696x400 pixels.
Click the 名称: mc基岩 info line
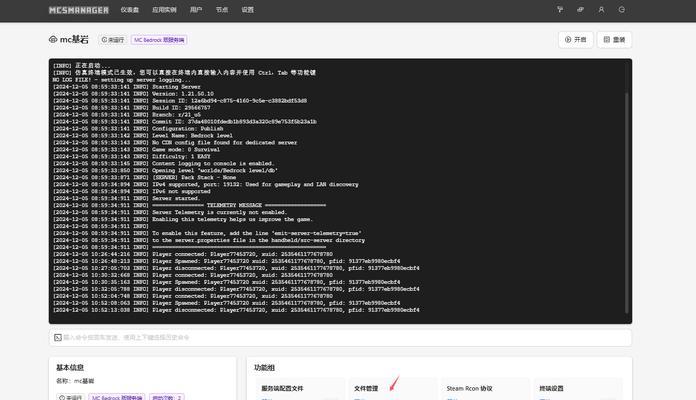[x=75, y=381]
